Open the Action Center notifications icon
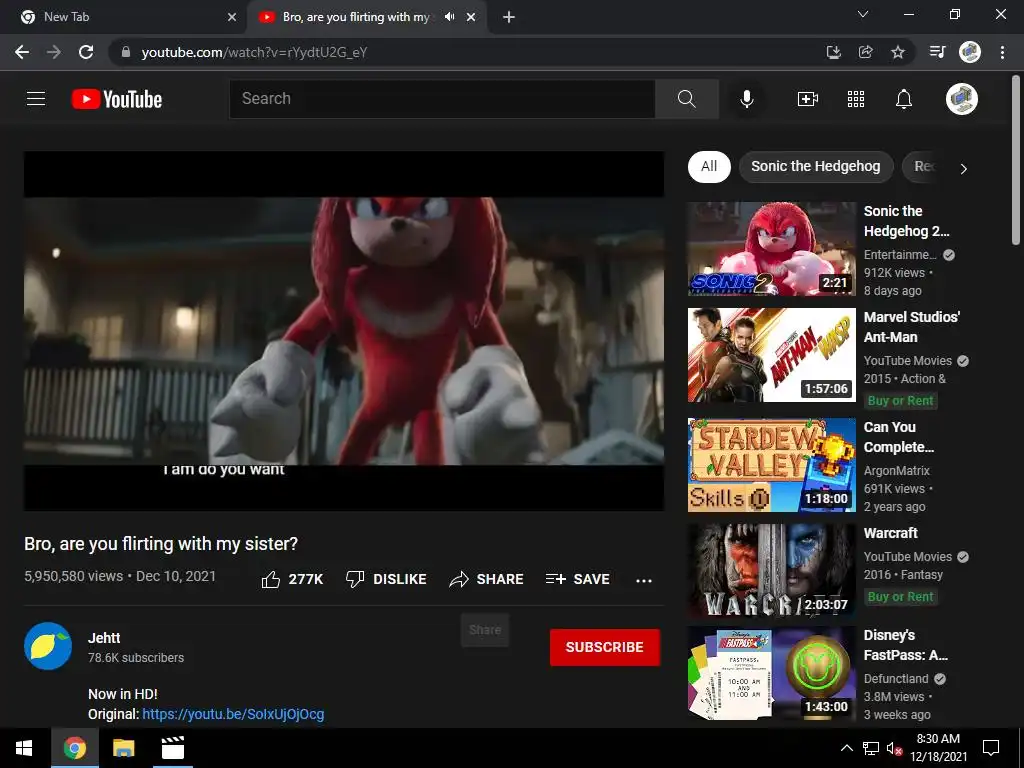 pyautogui.click(x=991, y=748)
